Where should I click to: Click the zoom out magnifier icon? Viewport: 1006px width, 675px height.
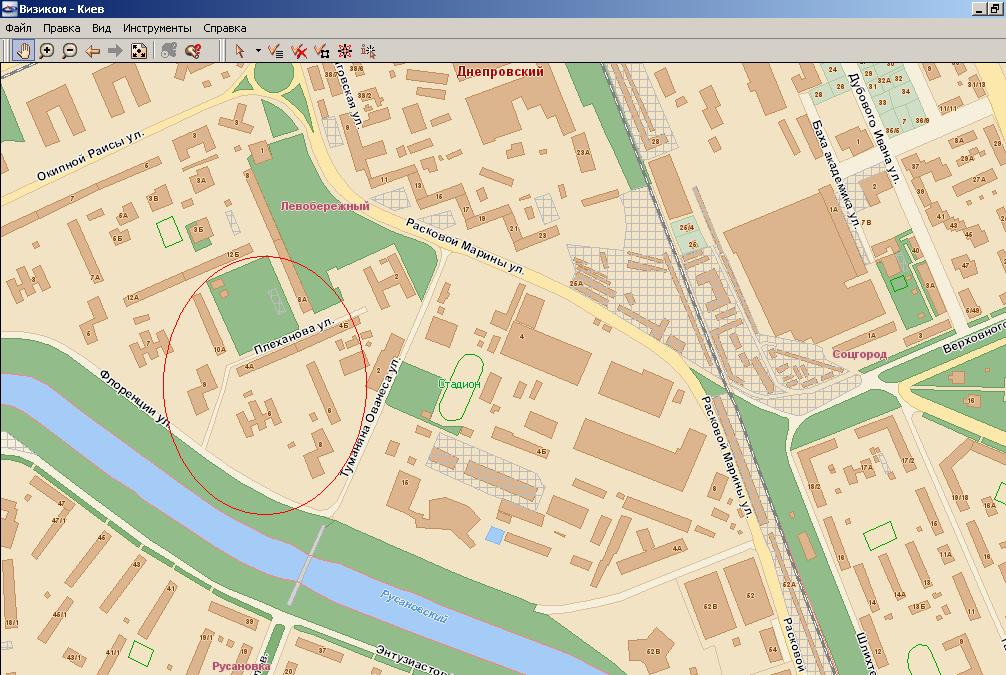69,50
